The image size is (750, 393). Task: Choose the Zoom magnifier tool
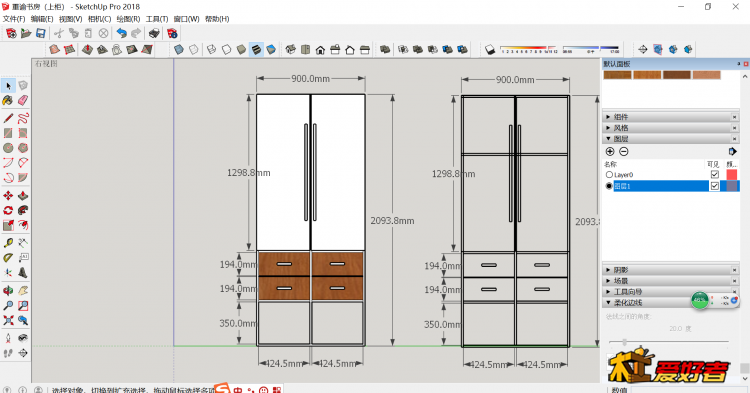(8, 306)
